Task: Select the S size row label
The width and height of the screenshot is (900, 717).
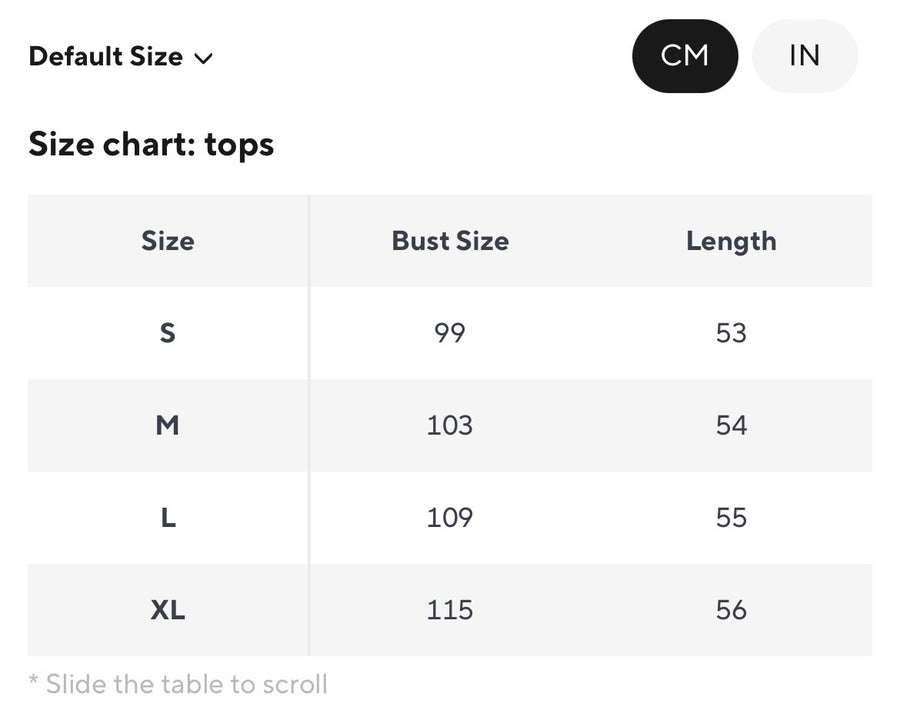Action: pos(168,333)
